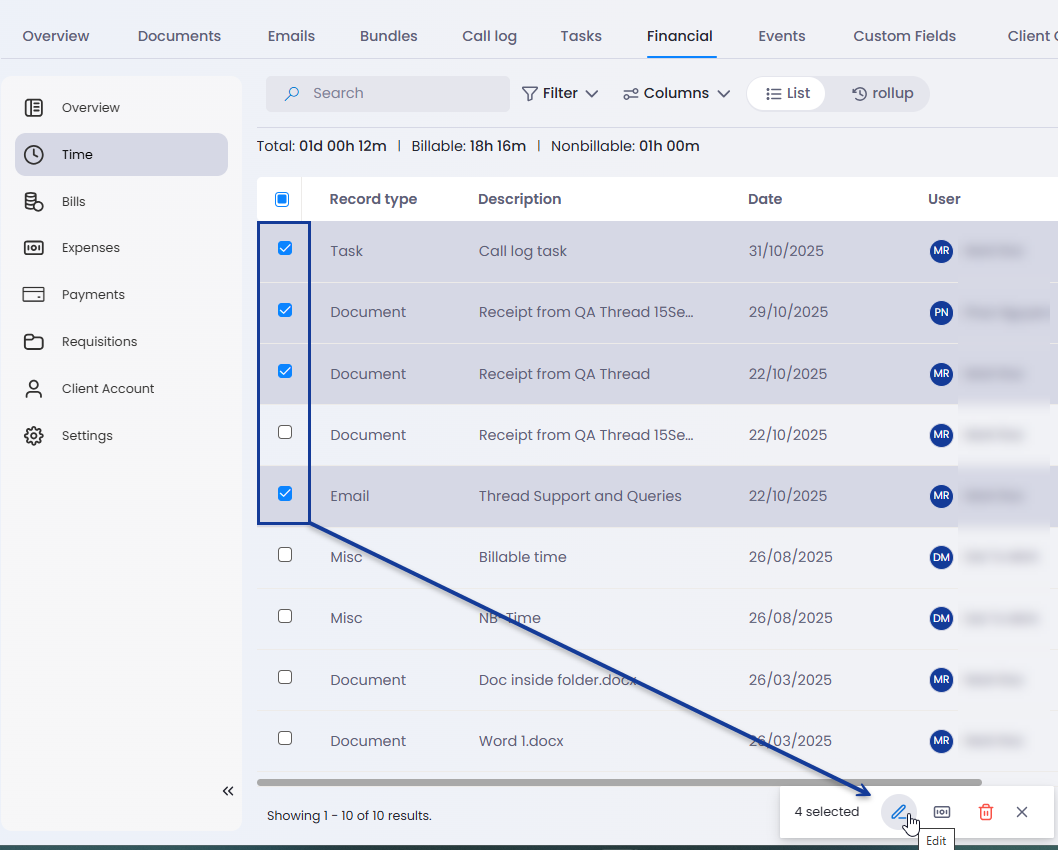This screenshot has height=850, width=1058.
Task: Open Settings gear in the sidebar
Action: coord(86,436)
